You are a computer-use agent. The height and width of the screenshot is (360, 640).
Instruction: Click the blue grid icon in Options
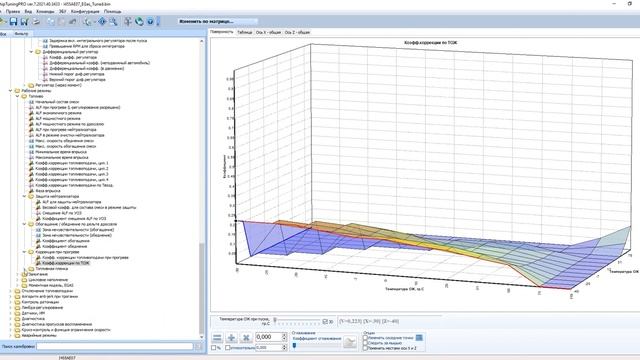pos(419,338)
